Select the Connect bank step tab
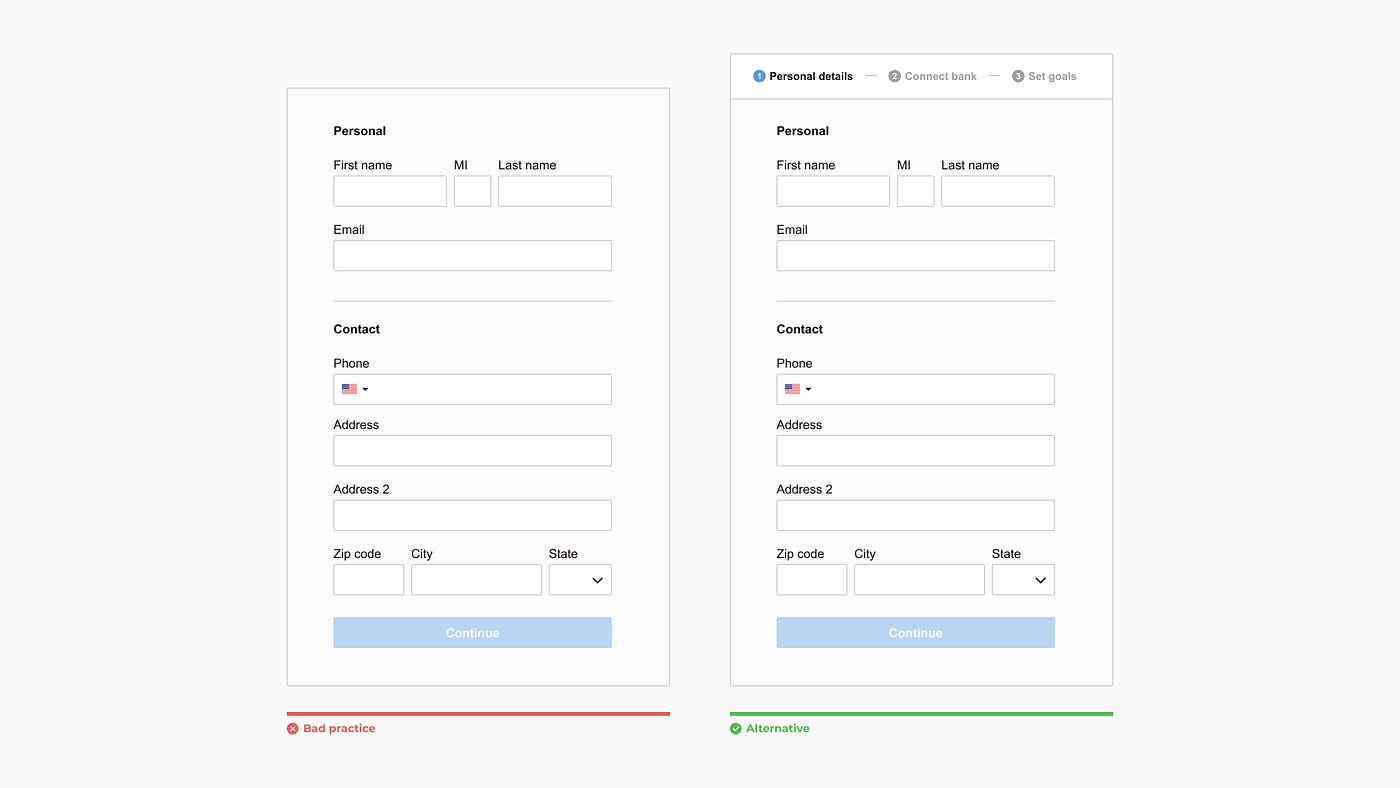The image size is (1400, 788). click(933, 76)
